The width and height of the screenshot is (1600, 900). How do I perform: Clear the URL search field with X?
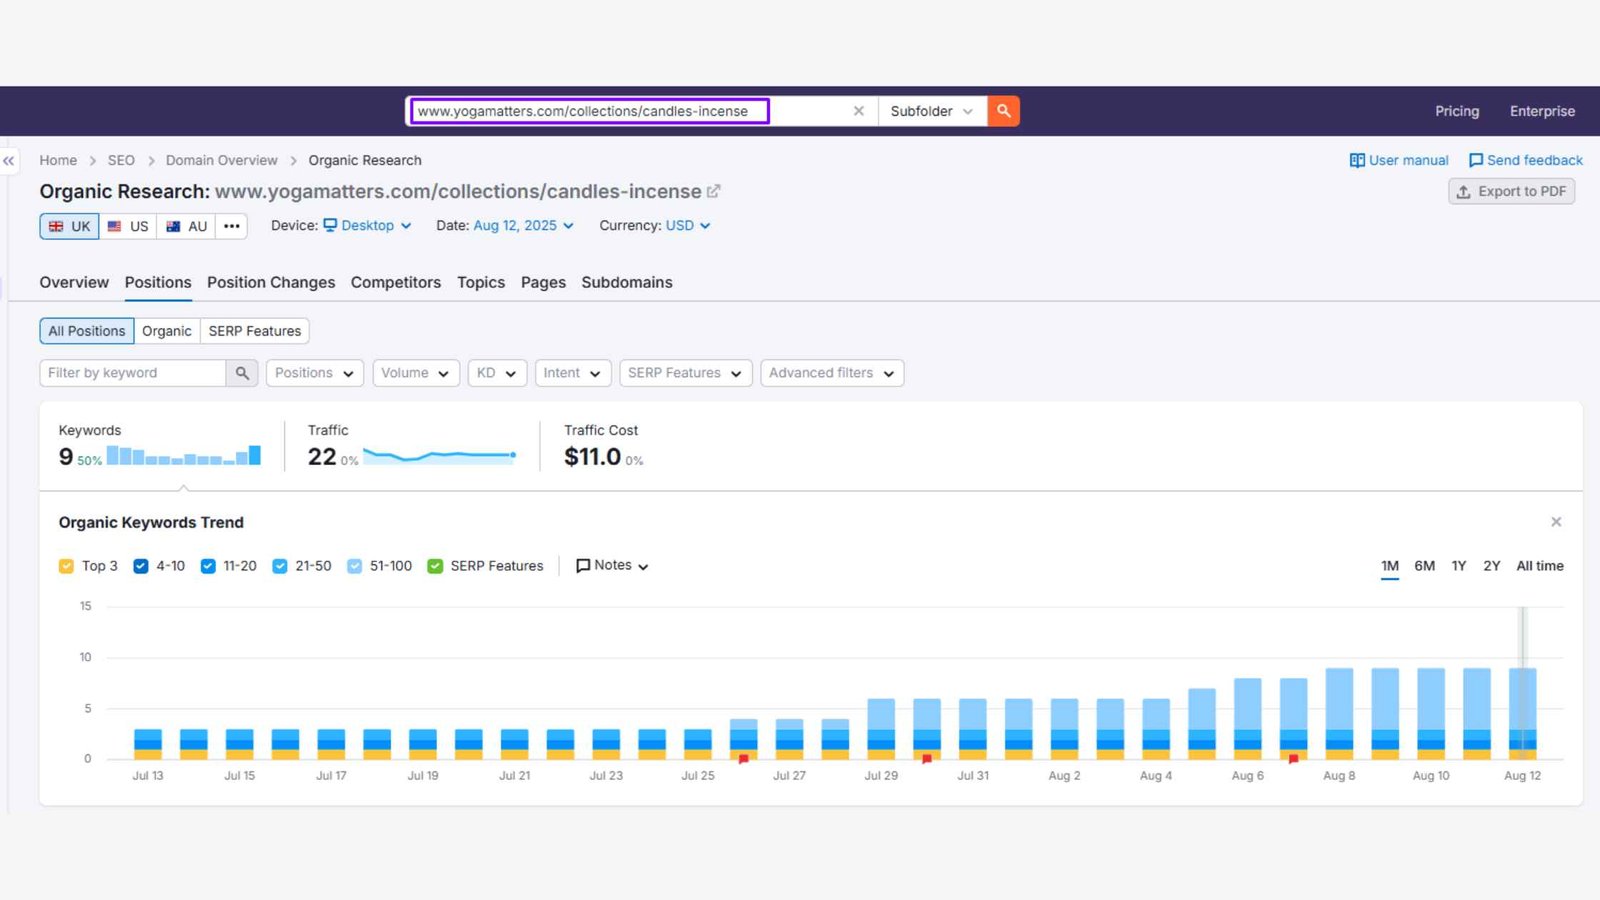(x=858, y=111)
